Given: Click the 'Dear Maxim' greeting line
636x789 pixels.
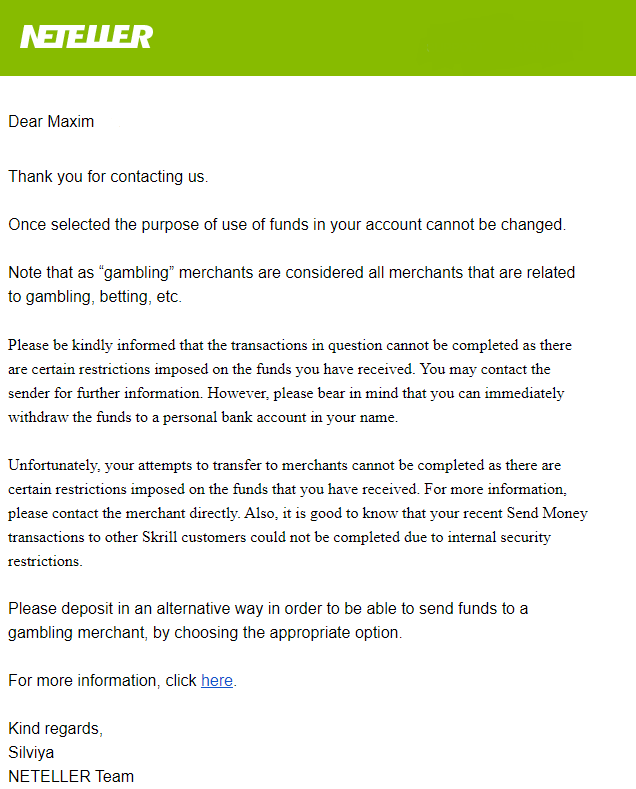Looking at the screenshot, I should coord(51,122).
